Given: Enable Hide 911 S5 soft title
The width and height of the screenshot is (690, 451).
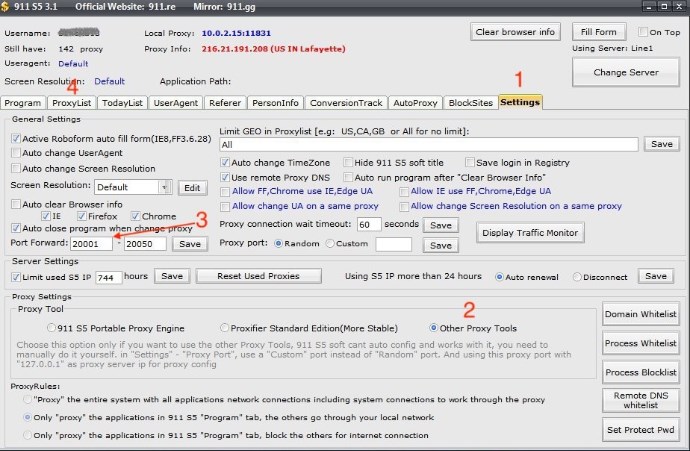Looking at the screenshot, I should tap(348, 162).
